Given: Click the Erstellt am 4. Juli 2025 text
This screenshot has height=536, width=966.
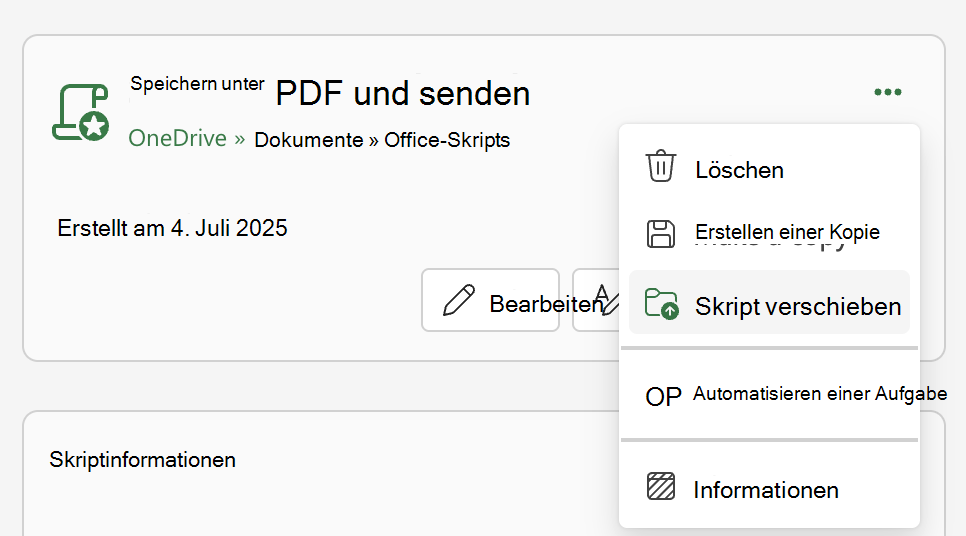Looking at the screenshot, I should point(172,228).
